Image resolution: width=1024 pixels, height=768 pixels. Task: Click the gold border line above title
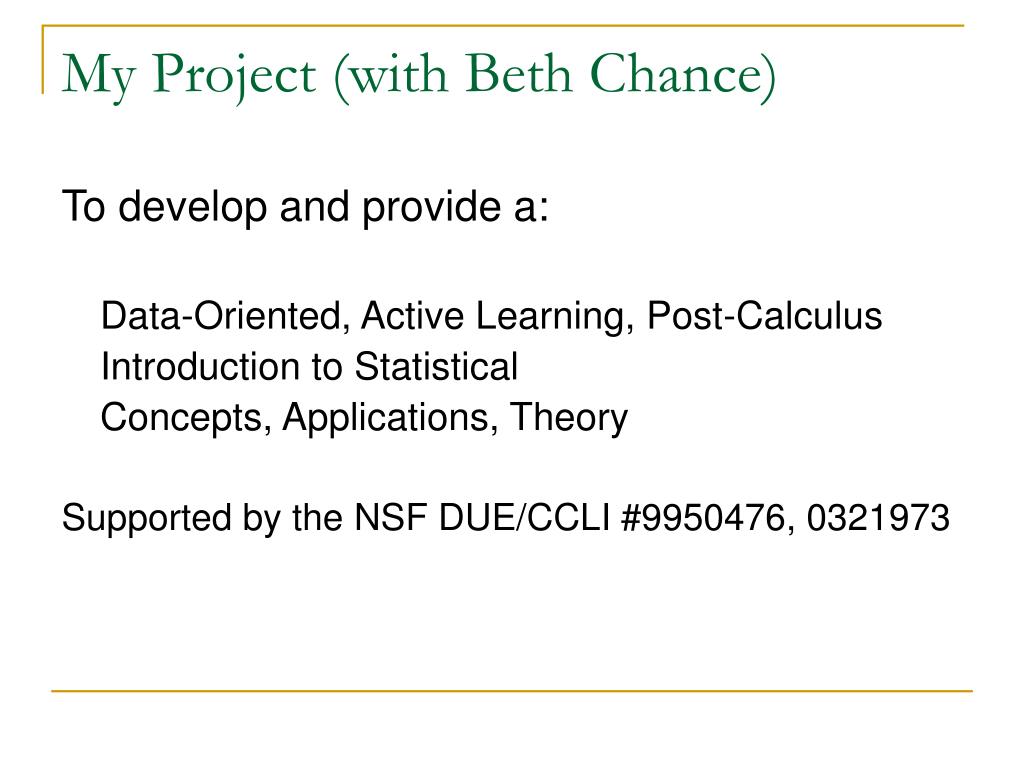coord(503,25)
